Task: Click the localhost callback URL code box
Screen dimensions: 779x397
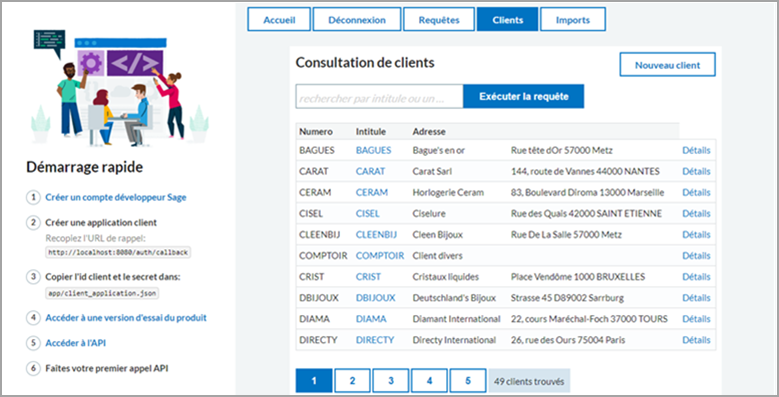Action: [118, 252]
